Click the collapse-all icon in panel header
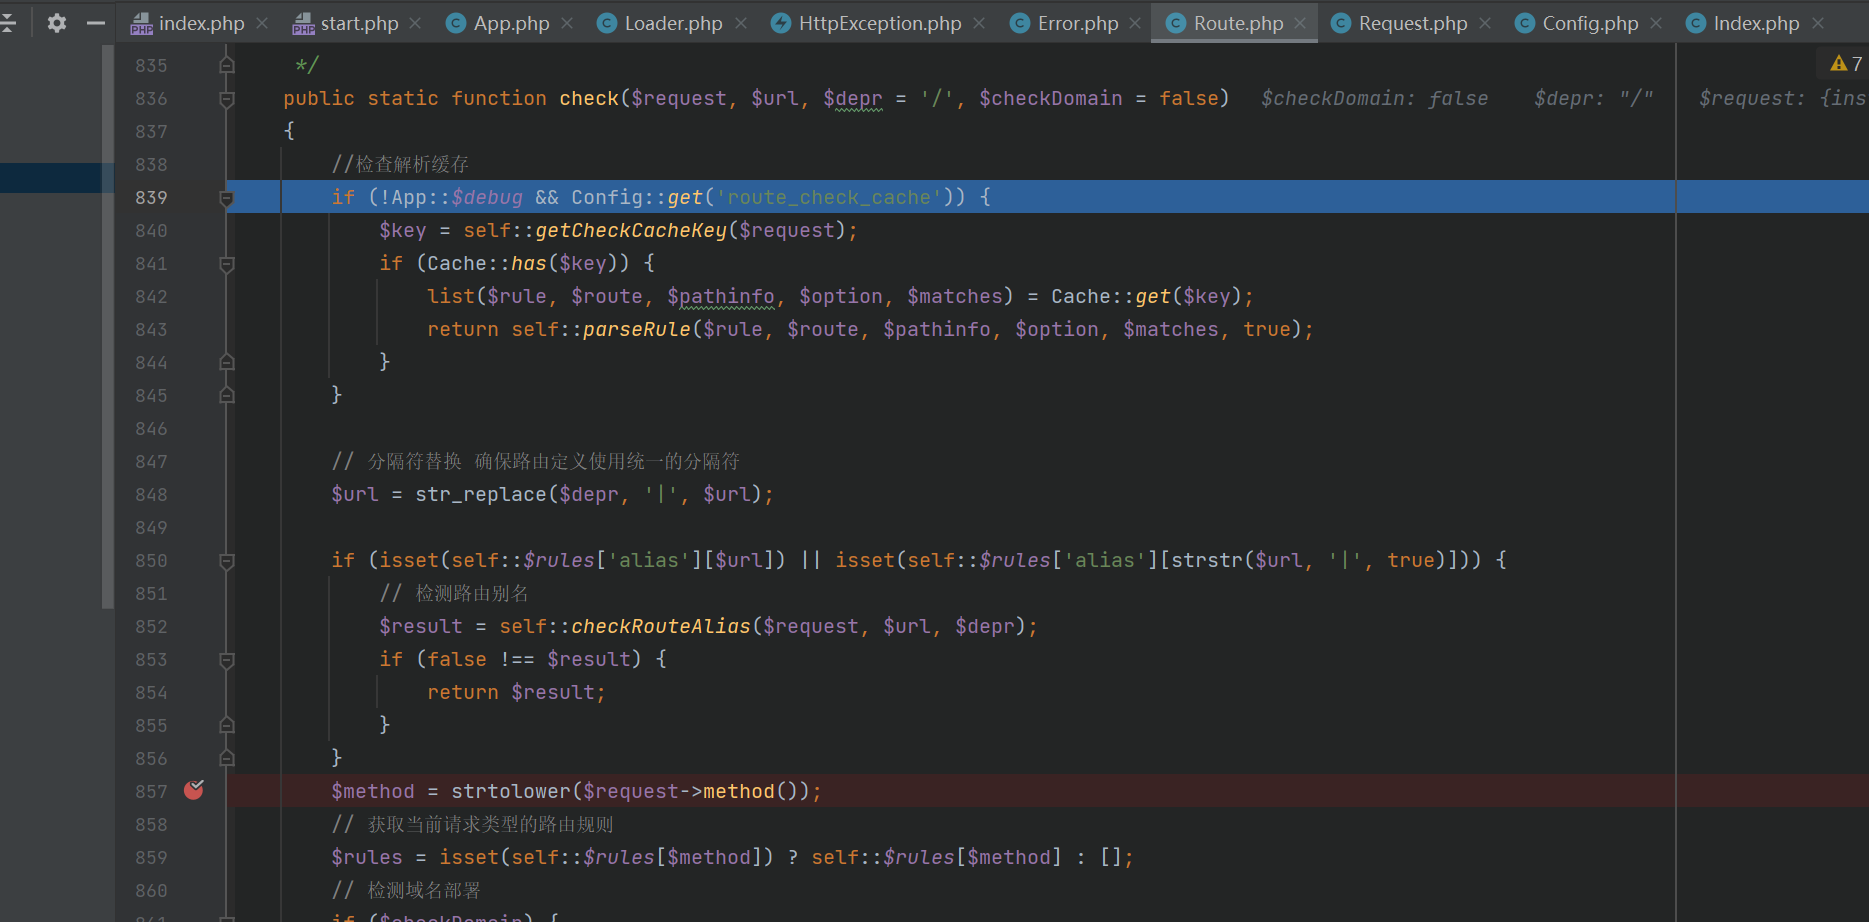Viewport: 1869px width, 922px height. [8, 22]
